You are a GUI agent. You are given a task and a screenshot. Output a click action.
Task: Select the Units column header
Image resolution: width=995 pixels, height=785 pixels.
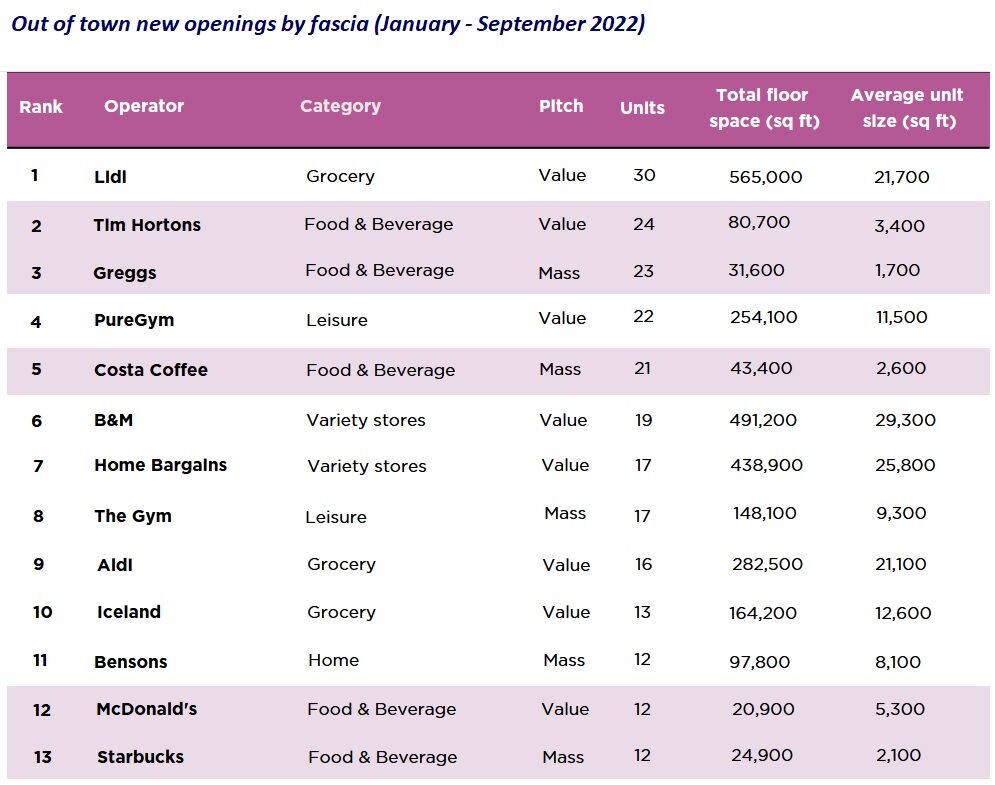click(642, 108)
